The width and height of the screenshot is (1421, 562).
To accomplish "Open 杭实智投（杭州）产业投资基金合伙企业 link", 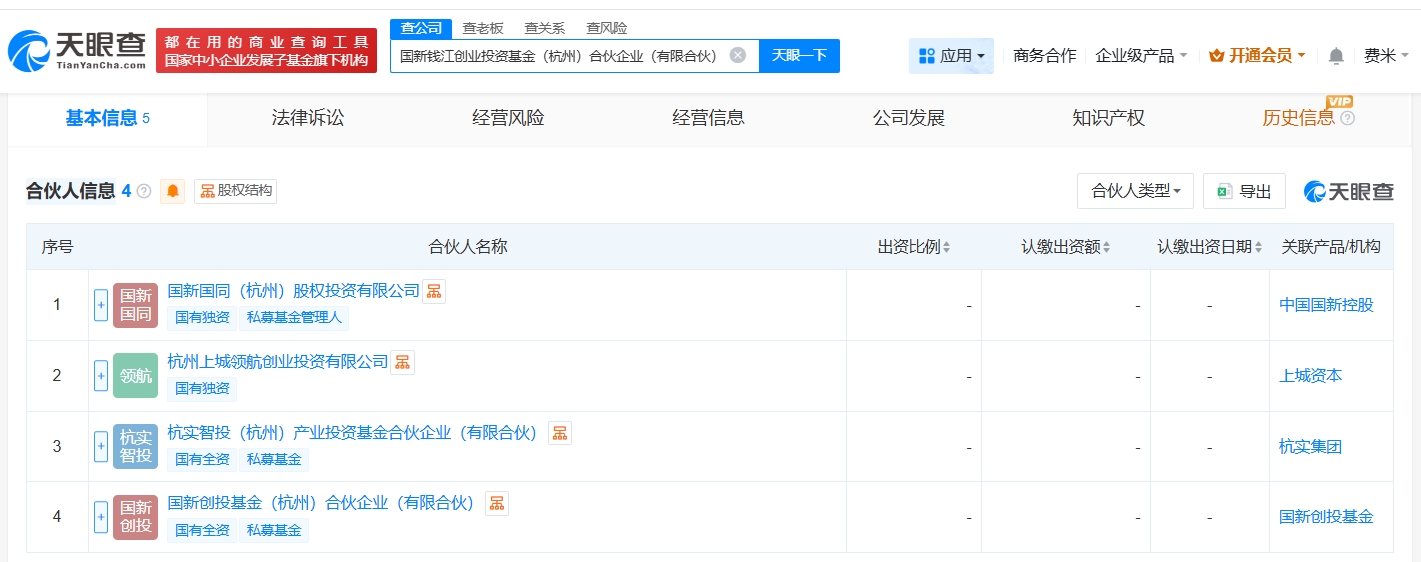I will pyautogui.click(x=355, y=433).
